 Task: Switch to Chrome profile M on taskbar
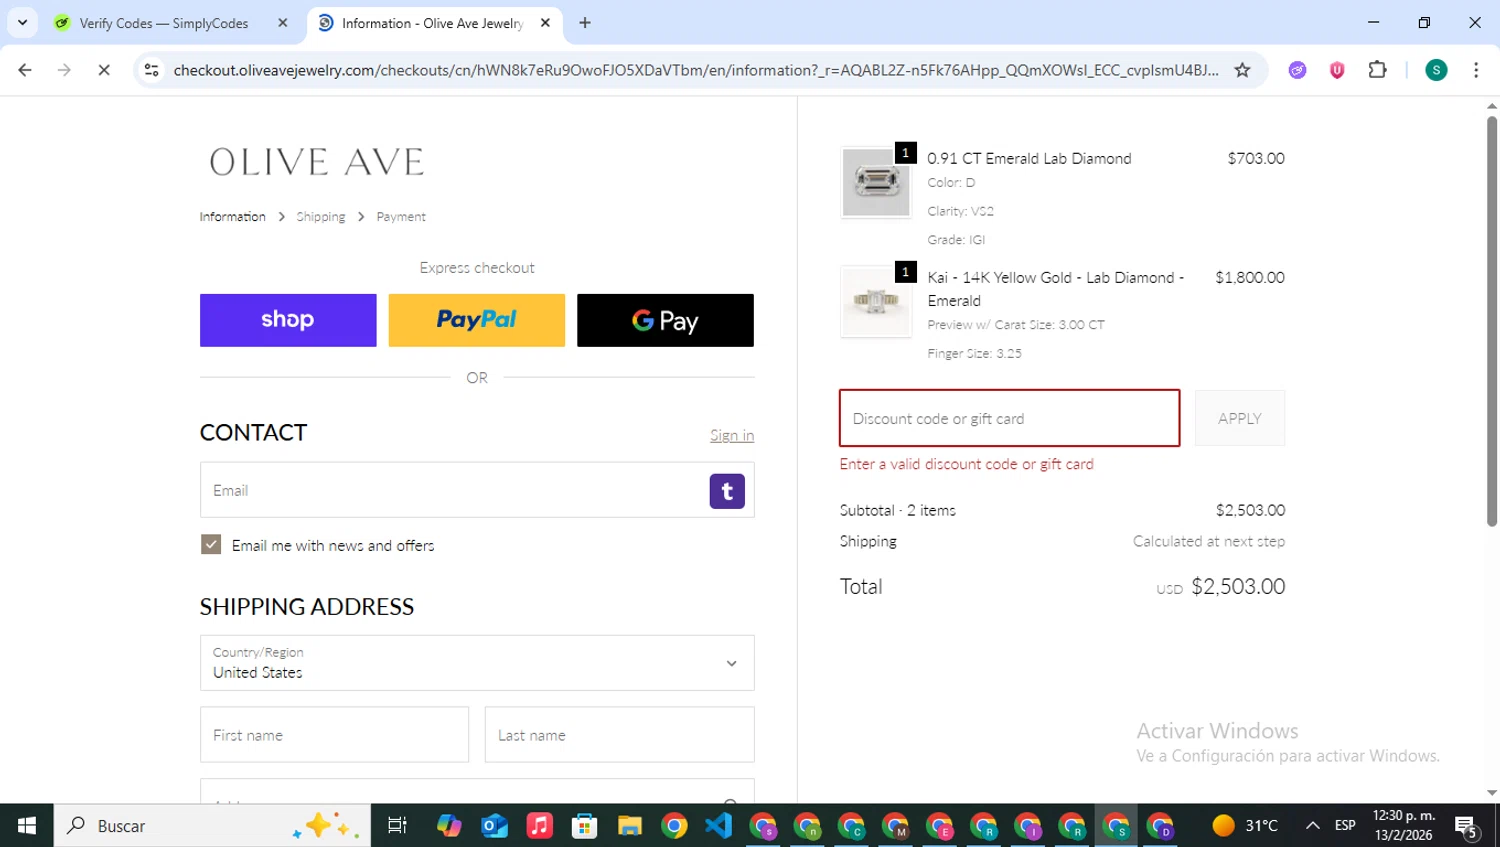coord(896,826)
